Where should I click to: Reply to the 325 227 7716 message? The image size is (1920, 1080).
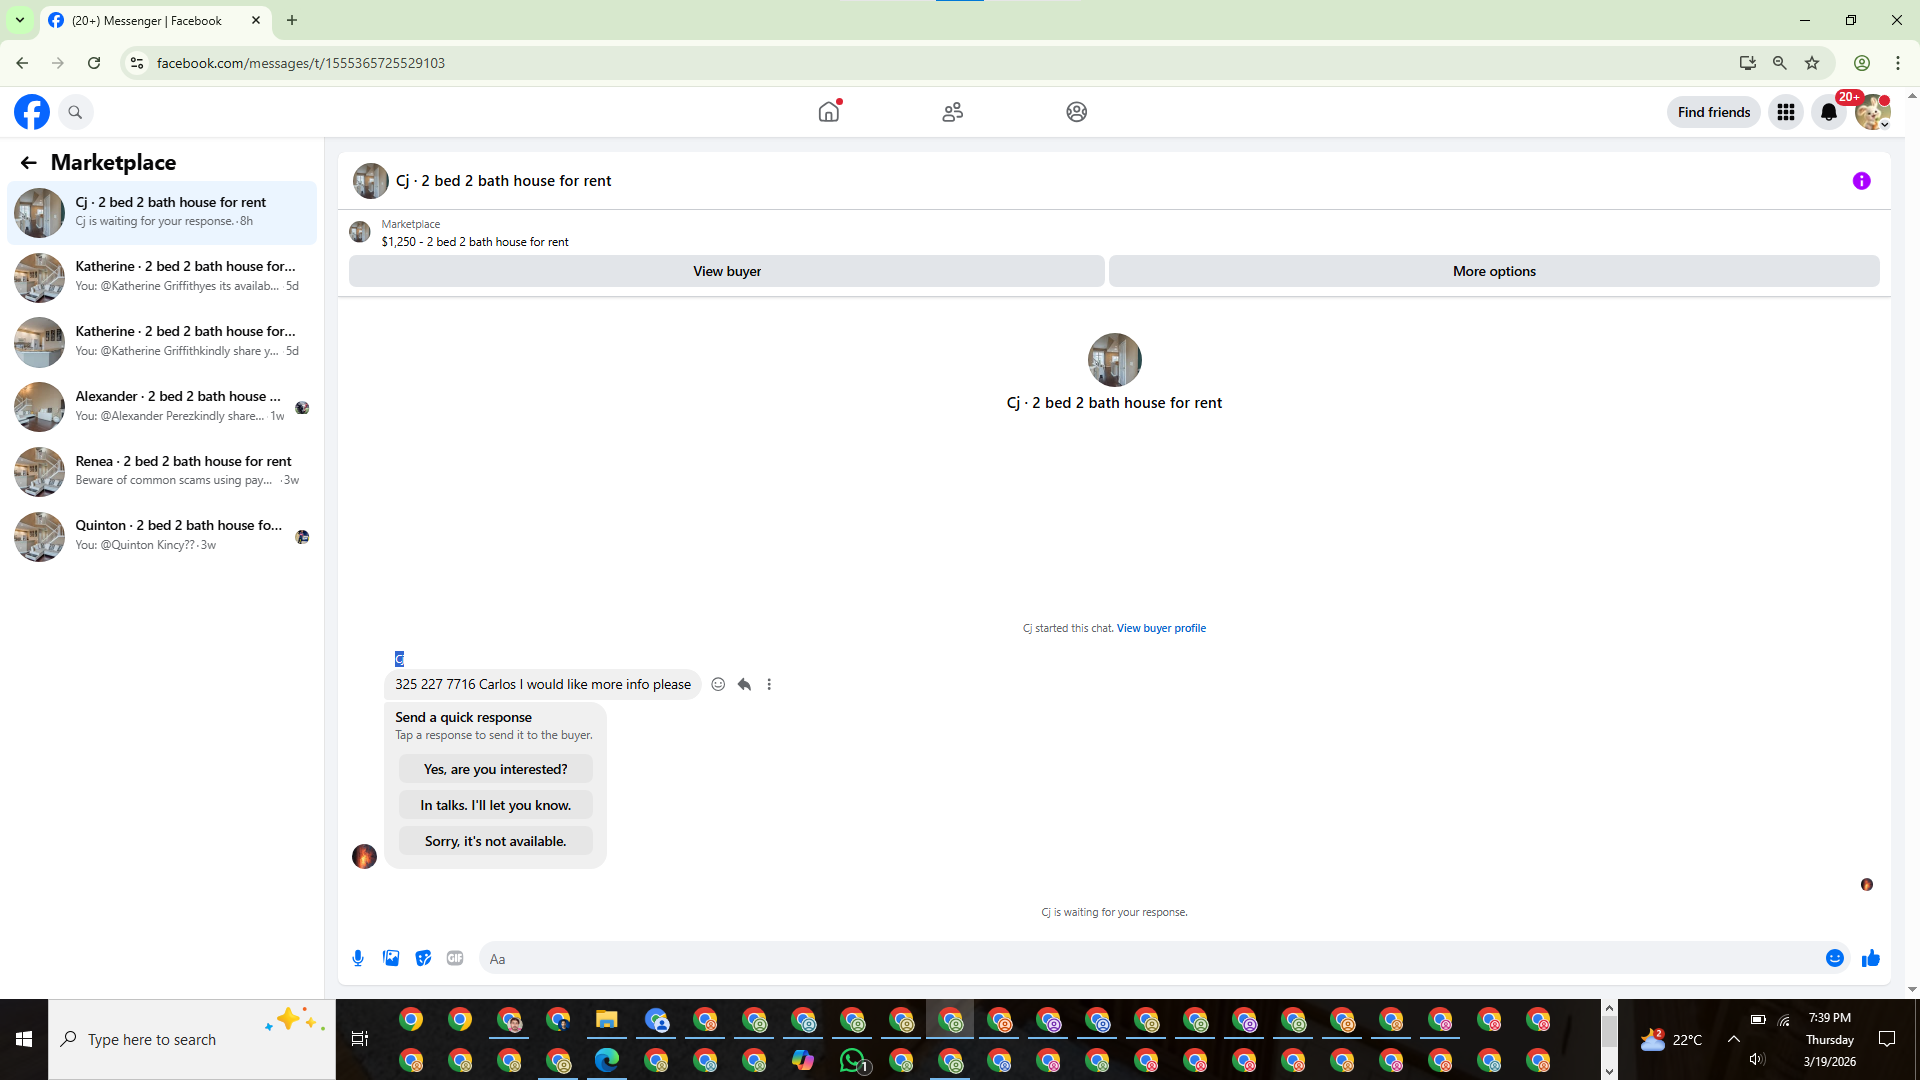click(744, 684)
